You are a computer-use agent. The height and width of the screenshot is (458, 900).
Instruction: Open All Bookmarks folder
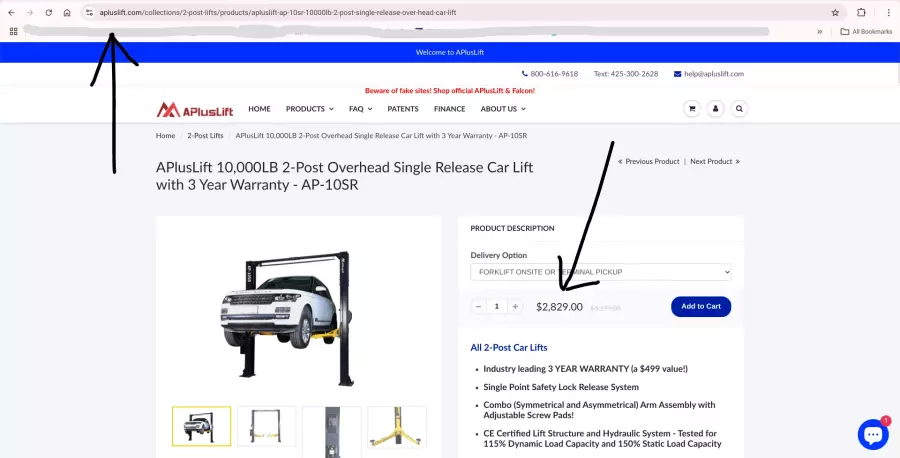point(866,32)
